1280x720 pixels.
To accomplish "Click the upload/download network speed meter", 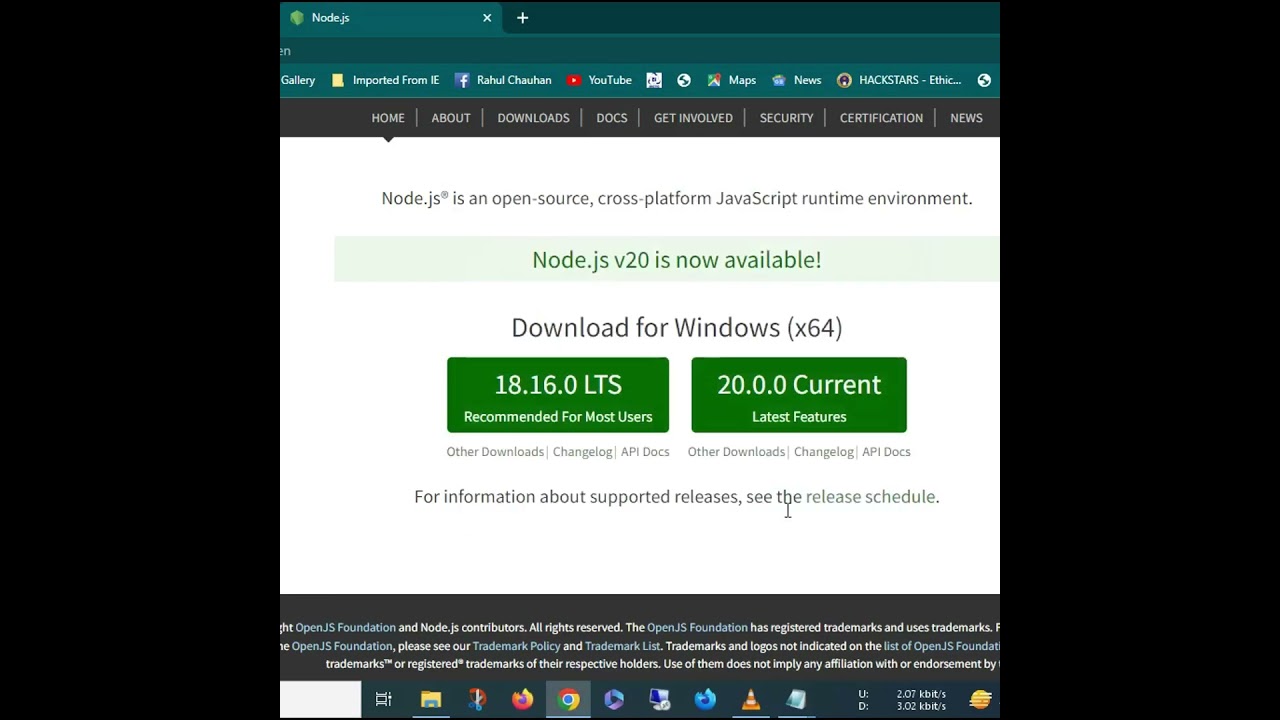I will [x=902, y=700].
